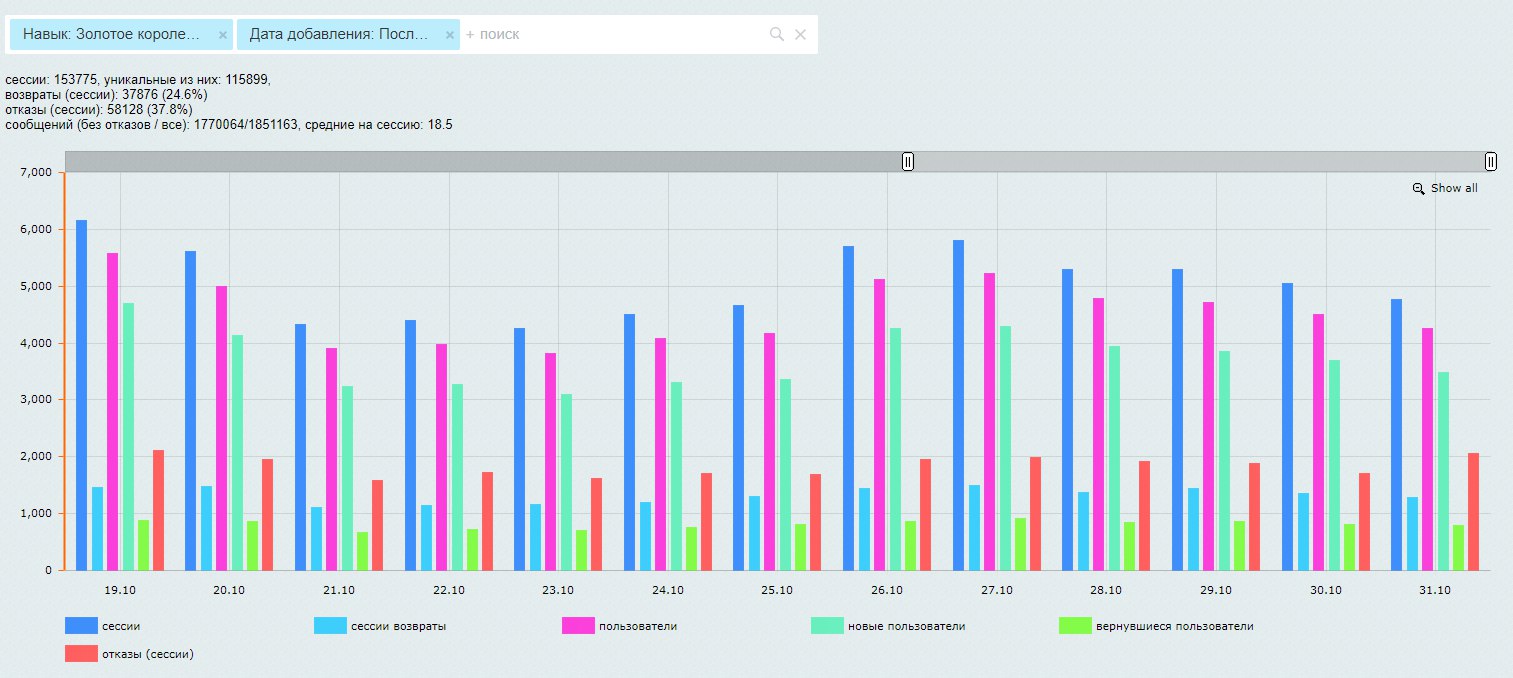
Task: Click the 31.10 axis date label
Action: (x=1435, y=591)
